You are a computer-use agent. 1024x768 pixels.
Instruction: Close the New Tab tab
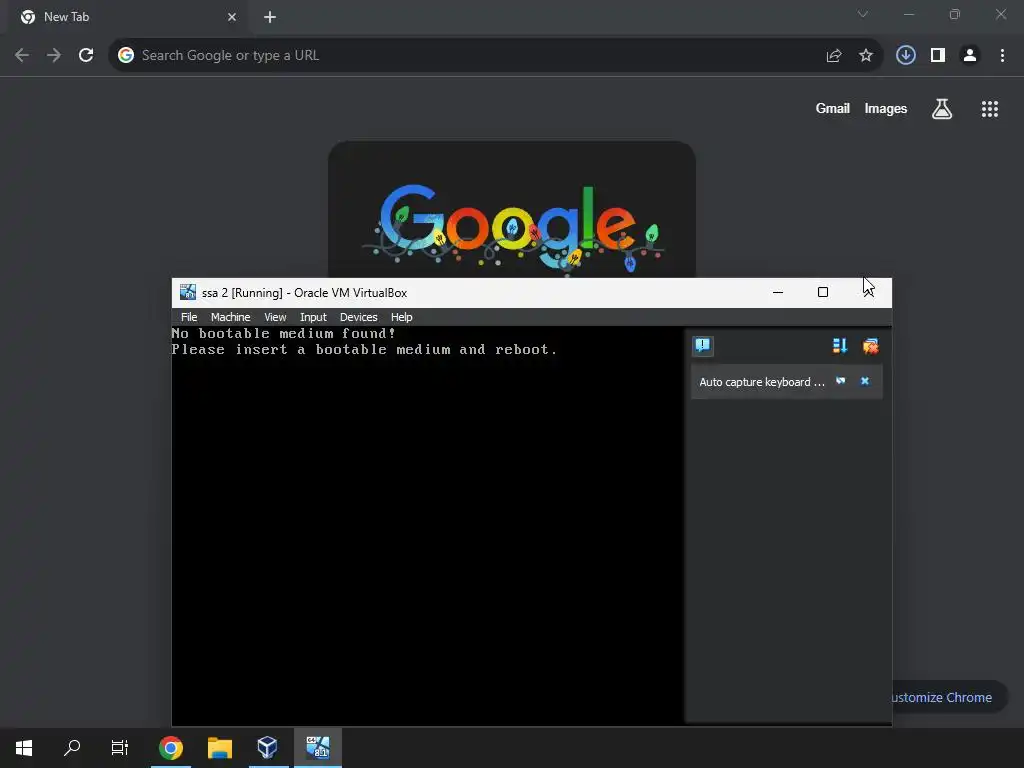232,17
